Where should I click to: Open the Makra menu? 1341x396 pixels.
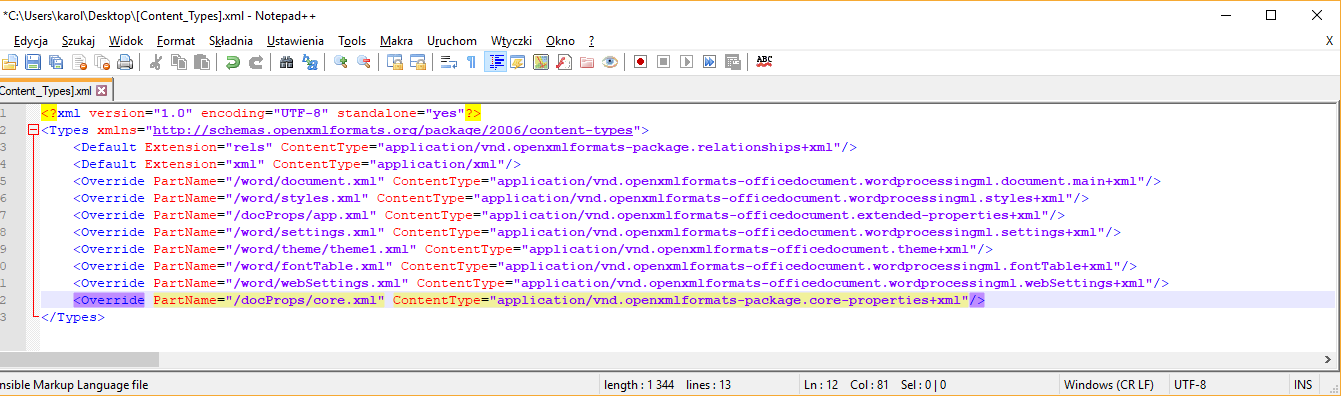(396, 41)
